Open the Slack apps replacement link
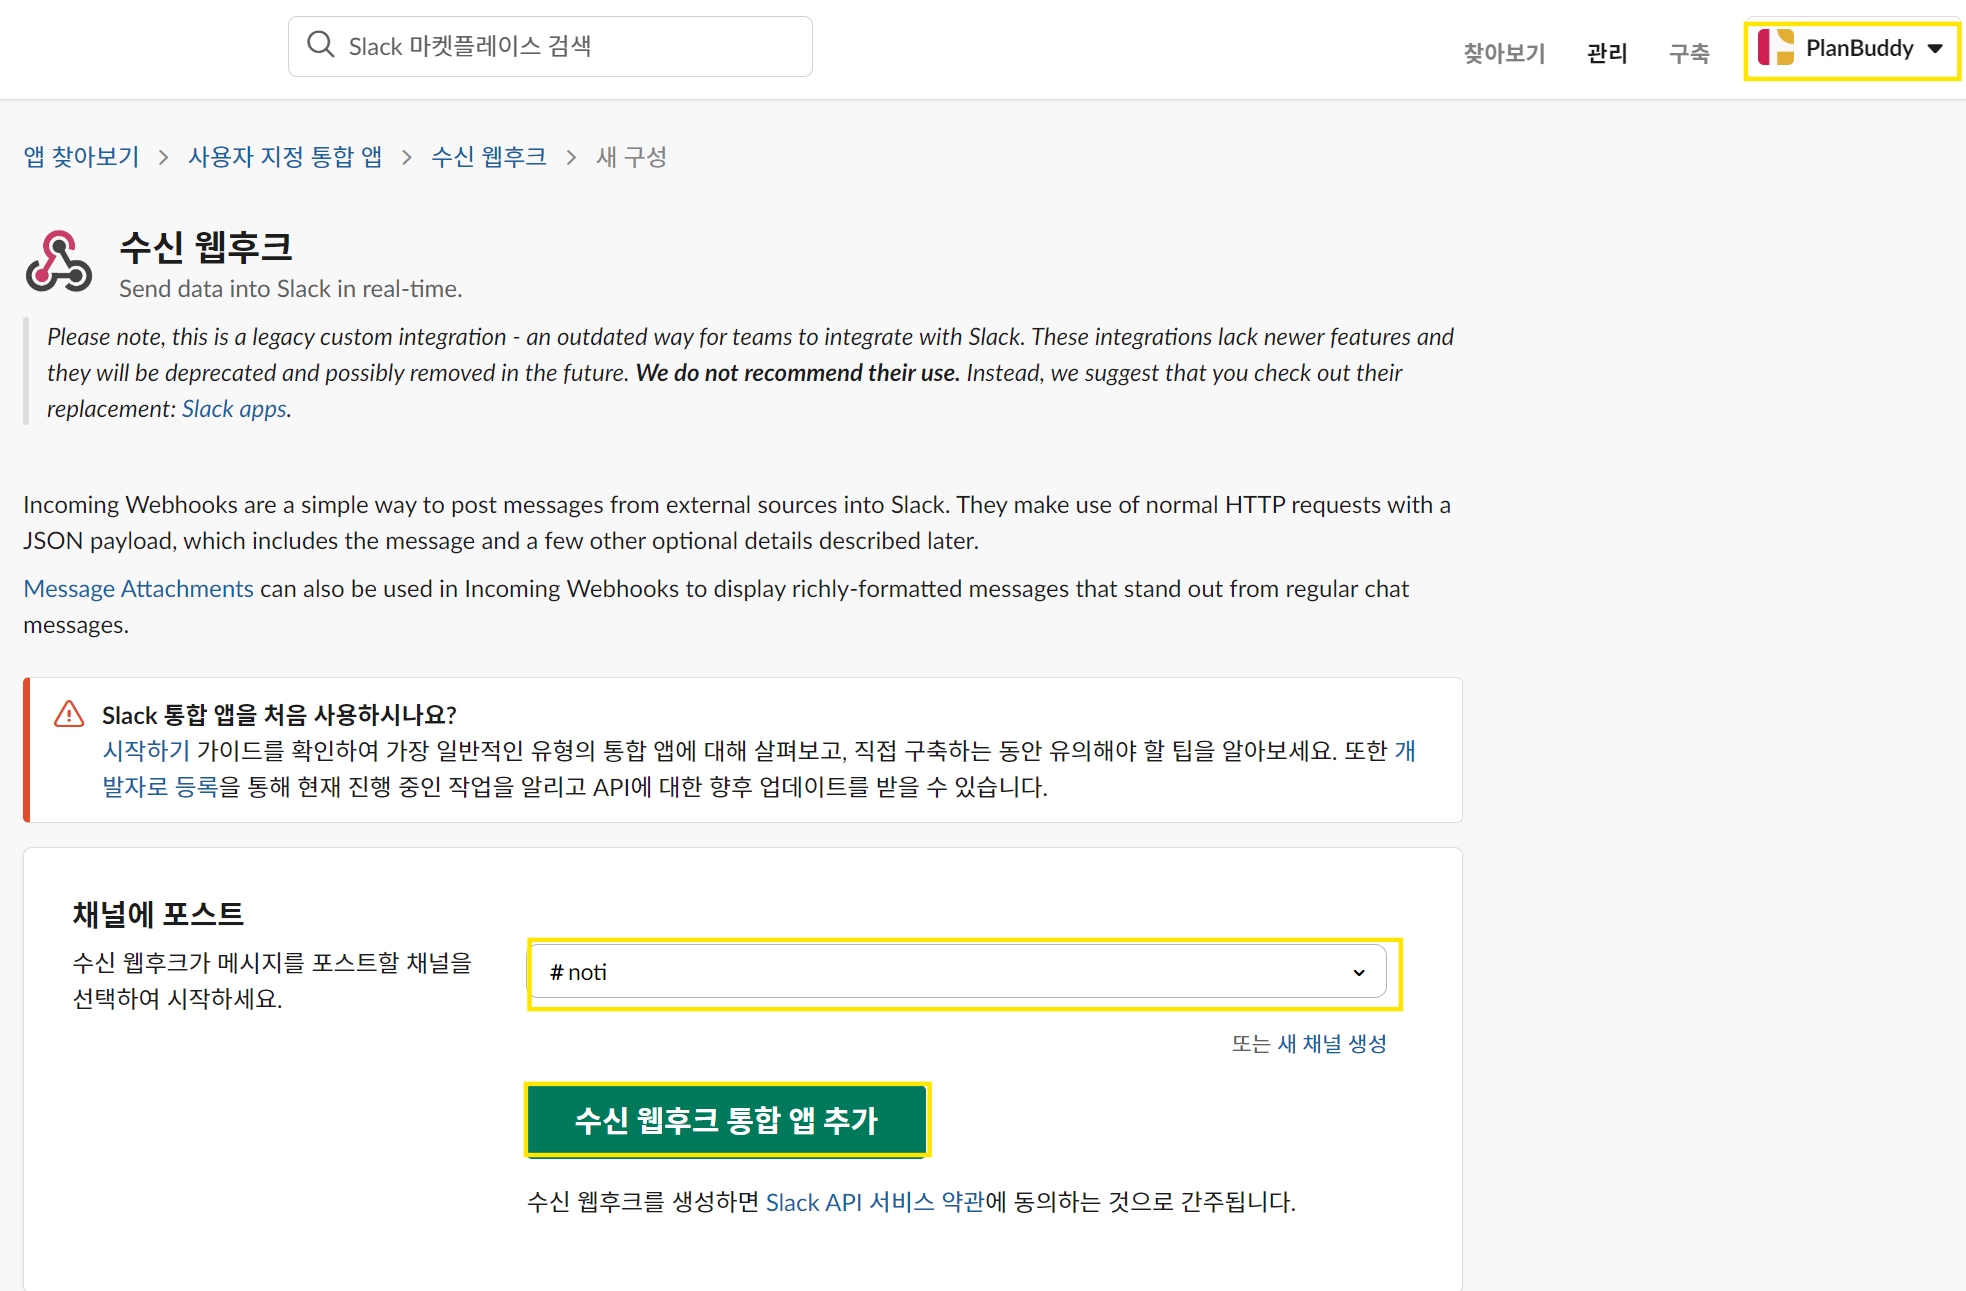 pyautogui.click(x=234, y=409)
